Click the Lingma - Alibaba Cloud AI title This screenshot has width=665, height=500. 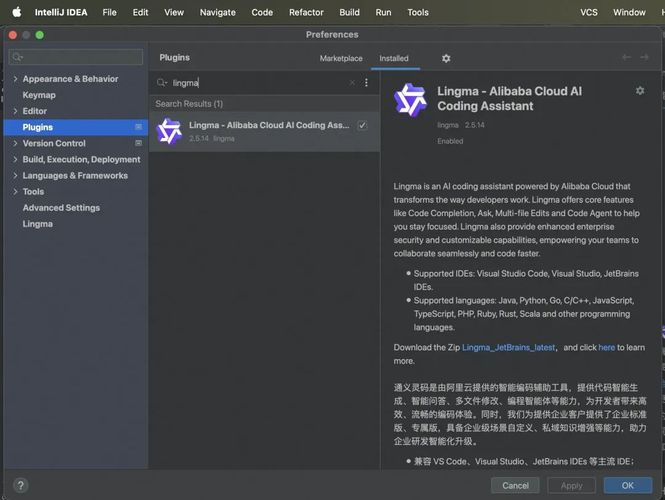coord(509,98)
